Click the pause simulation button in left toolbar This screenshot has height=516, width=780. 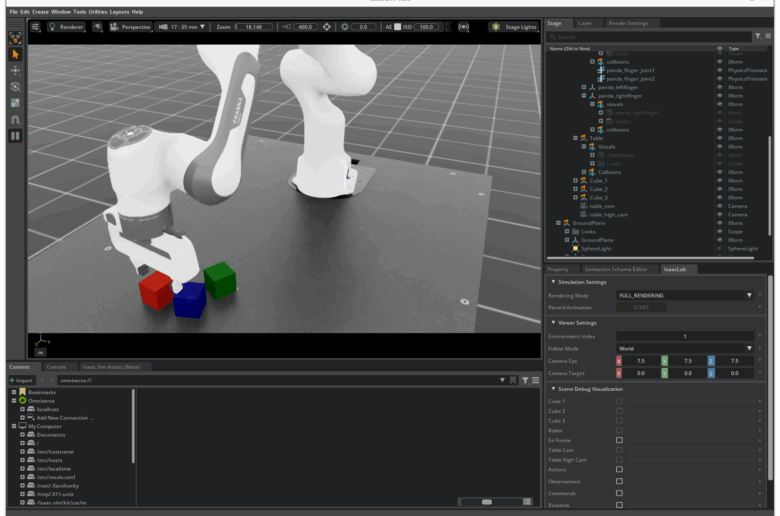click(15, 135)
